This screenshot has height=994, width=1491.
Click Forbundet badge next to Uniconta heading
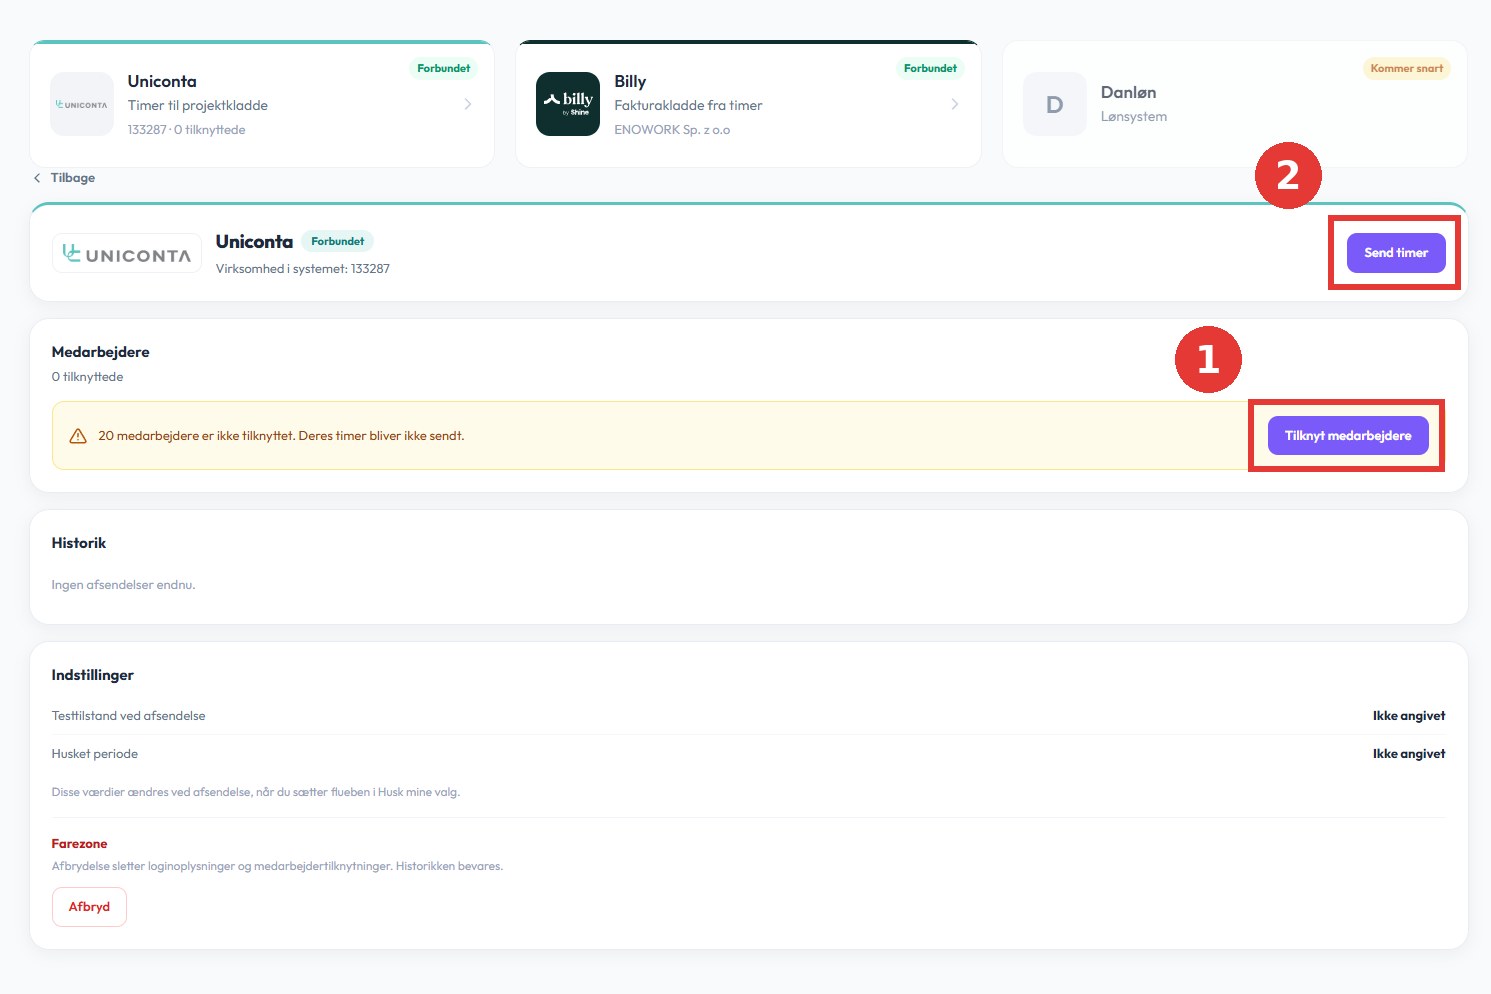point(338,241)
